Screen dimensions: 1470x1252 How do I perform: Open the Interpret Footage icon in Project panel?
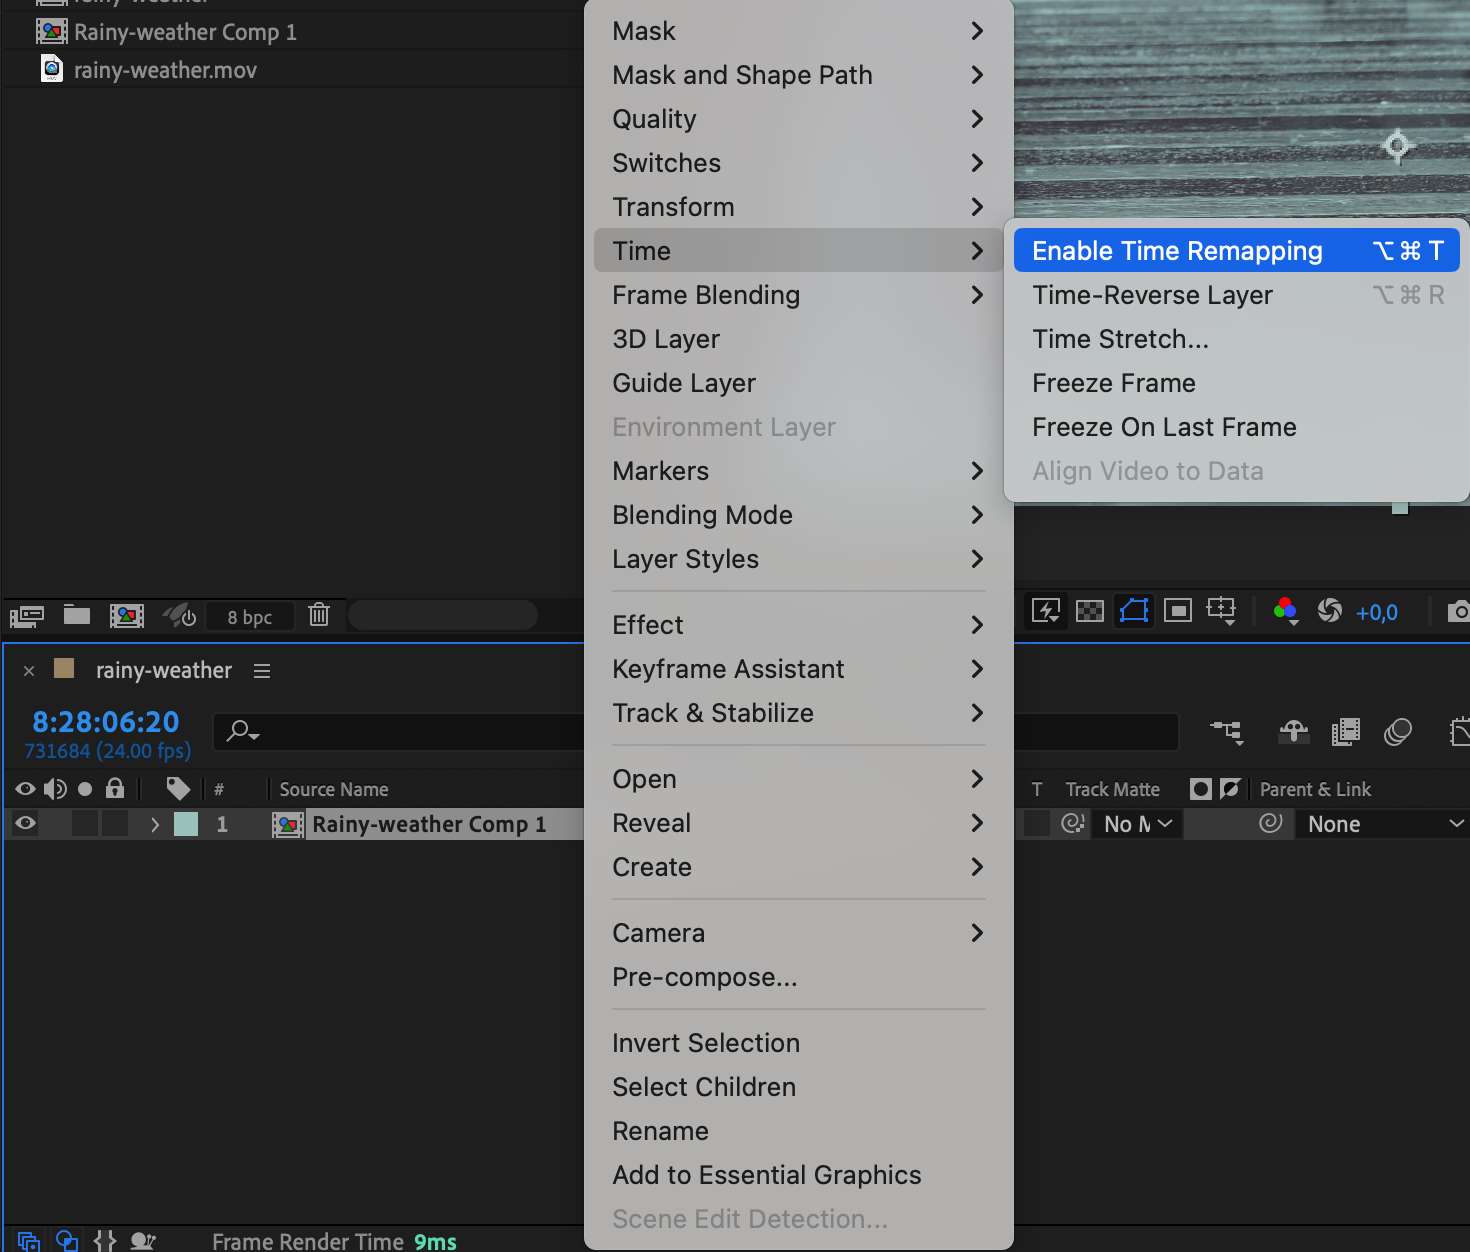(27, 615)
